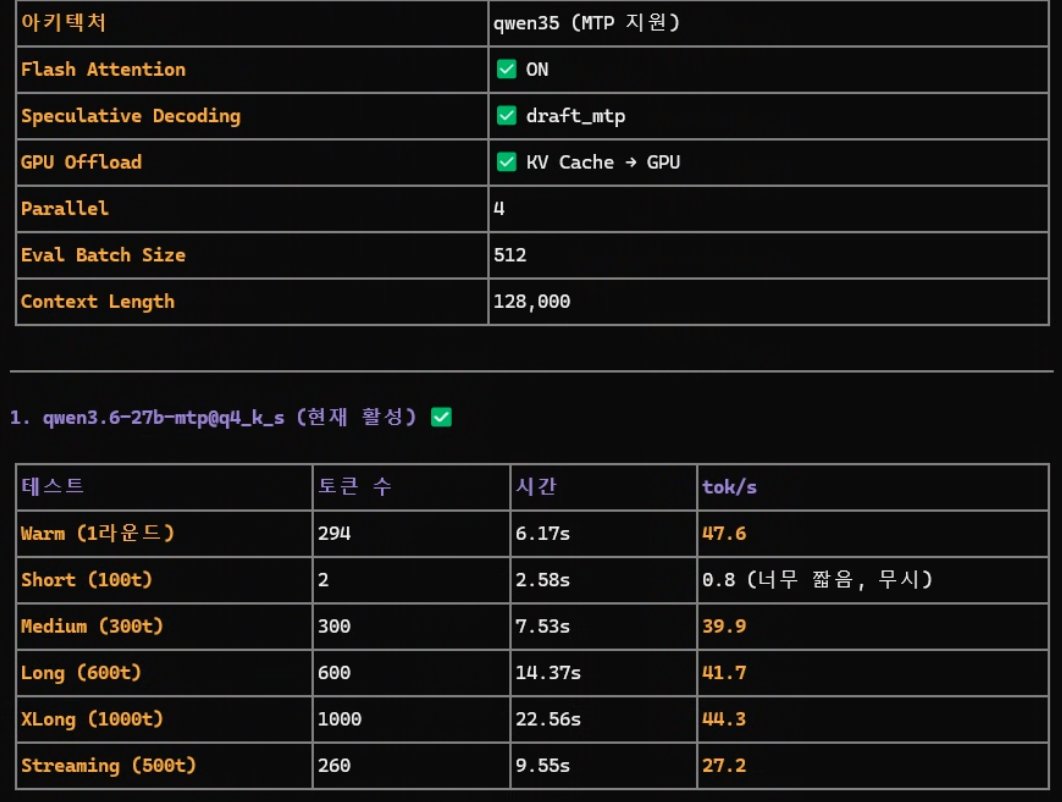
Task: Click the tok/s column header
Action: tap(729, 487)
